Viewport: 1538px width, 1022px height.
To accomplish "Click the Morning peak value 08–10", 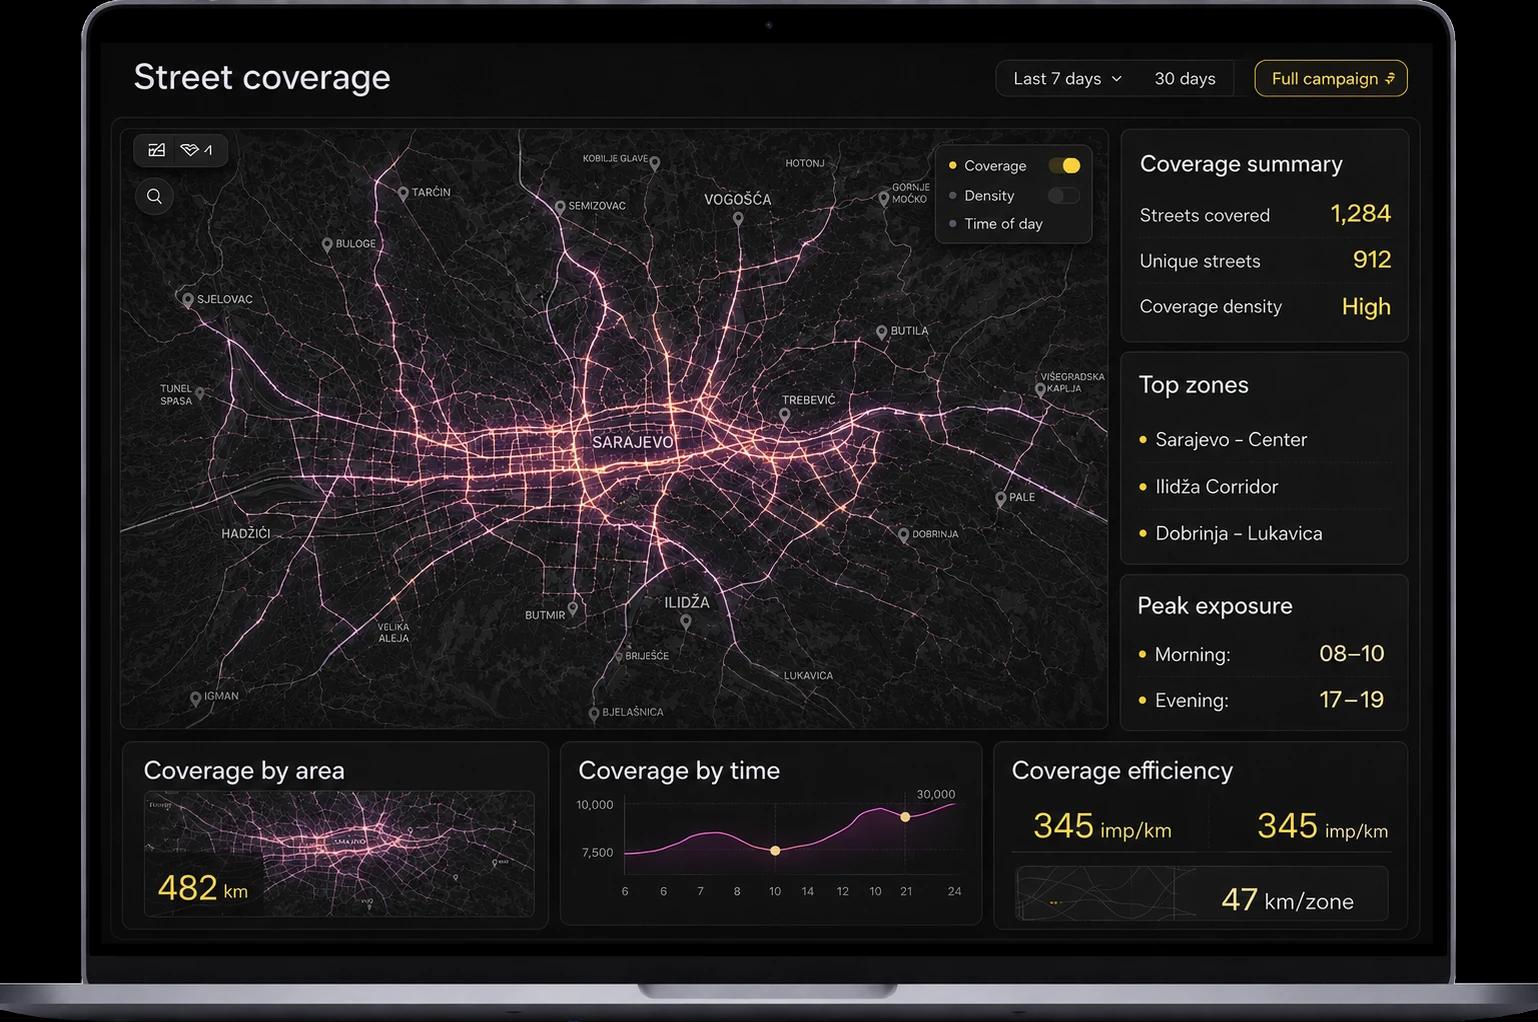I will [1351, 654].
